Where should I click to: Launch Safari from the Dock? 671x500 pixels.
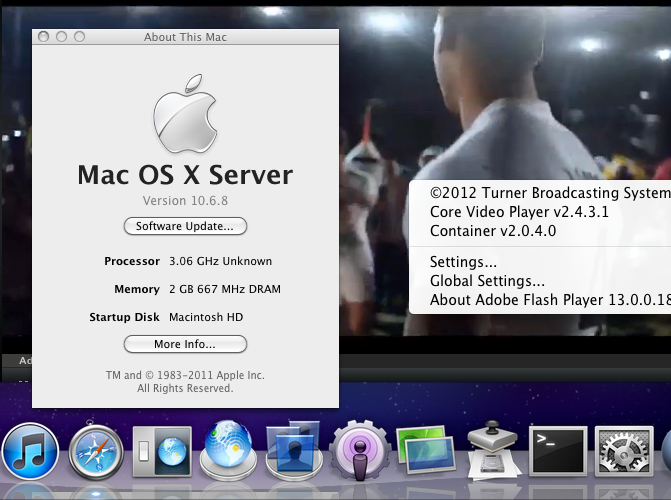96,451
